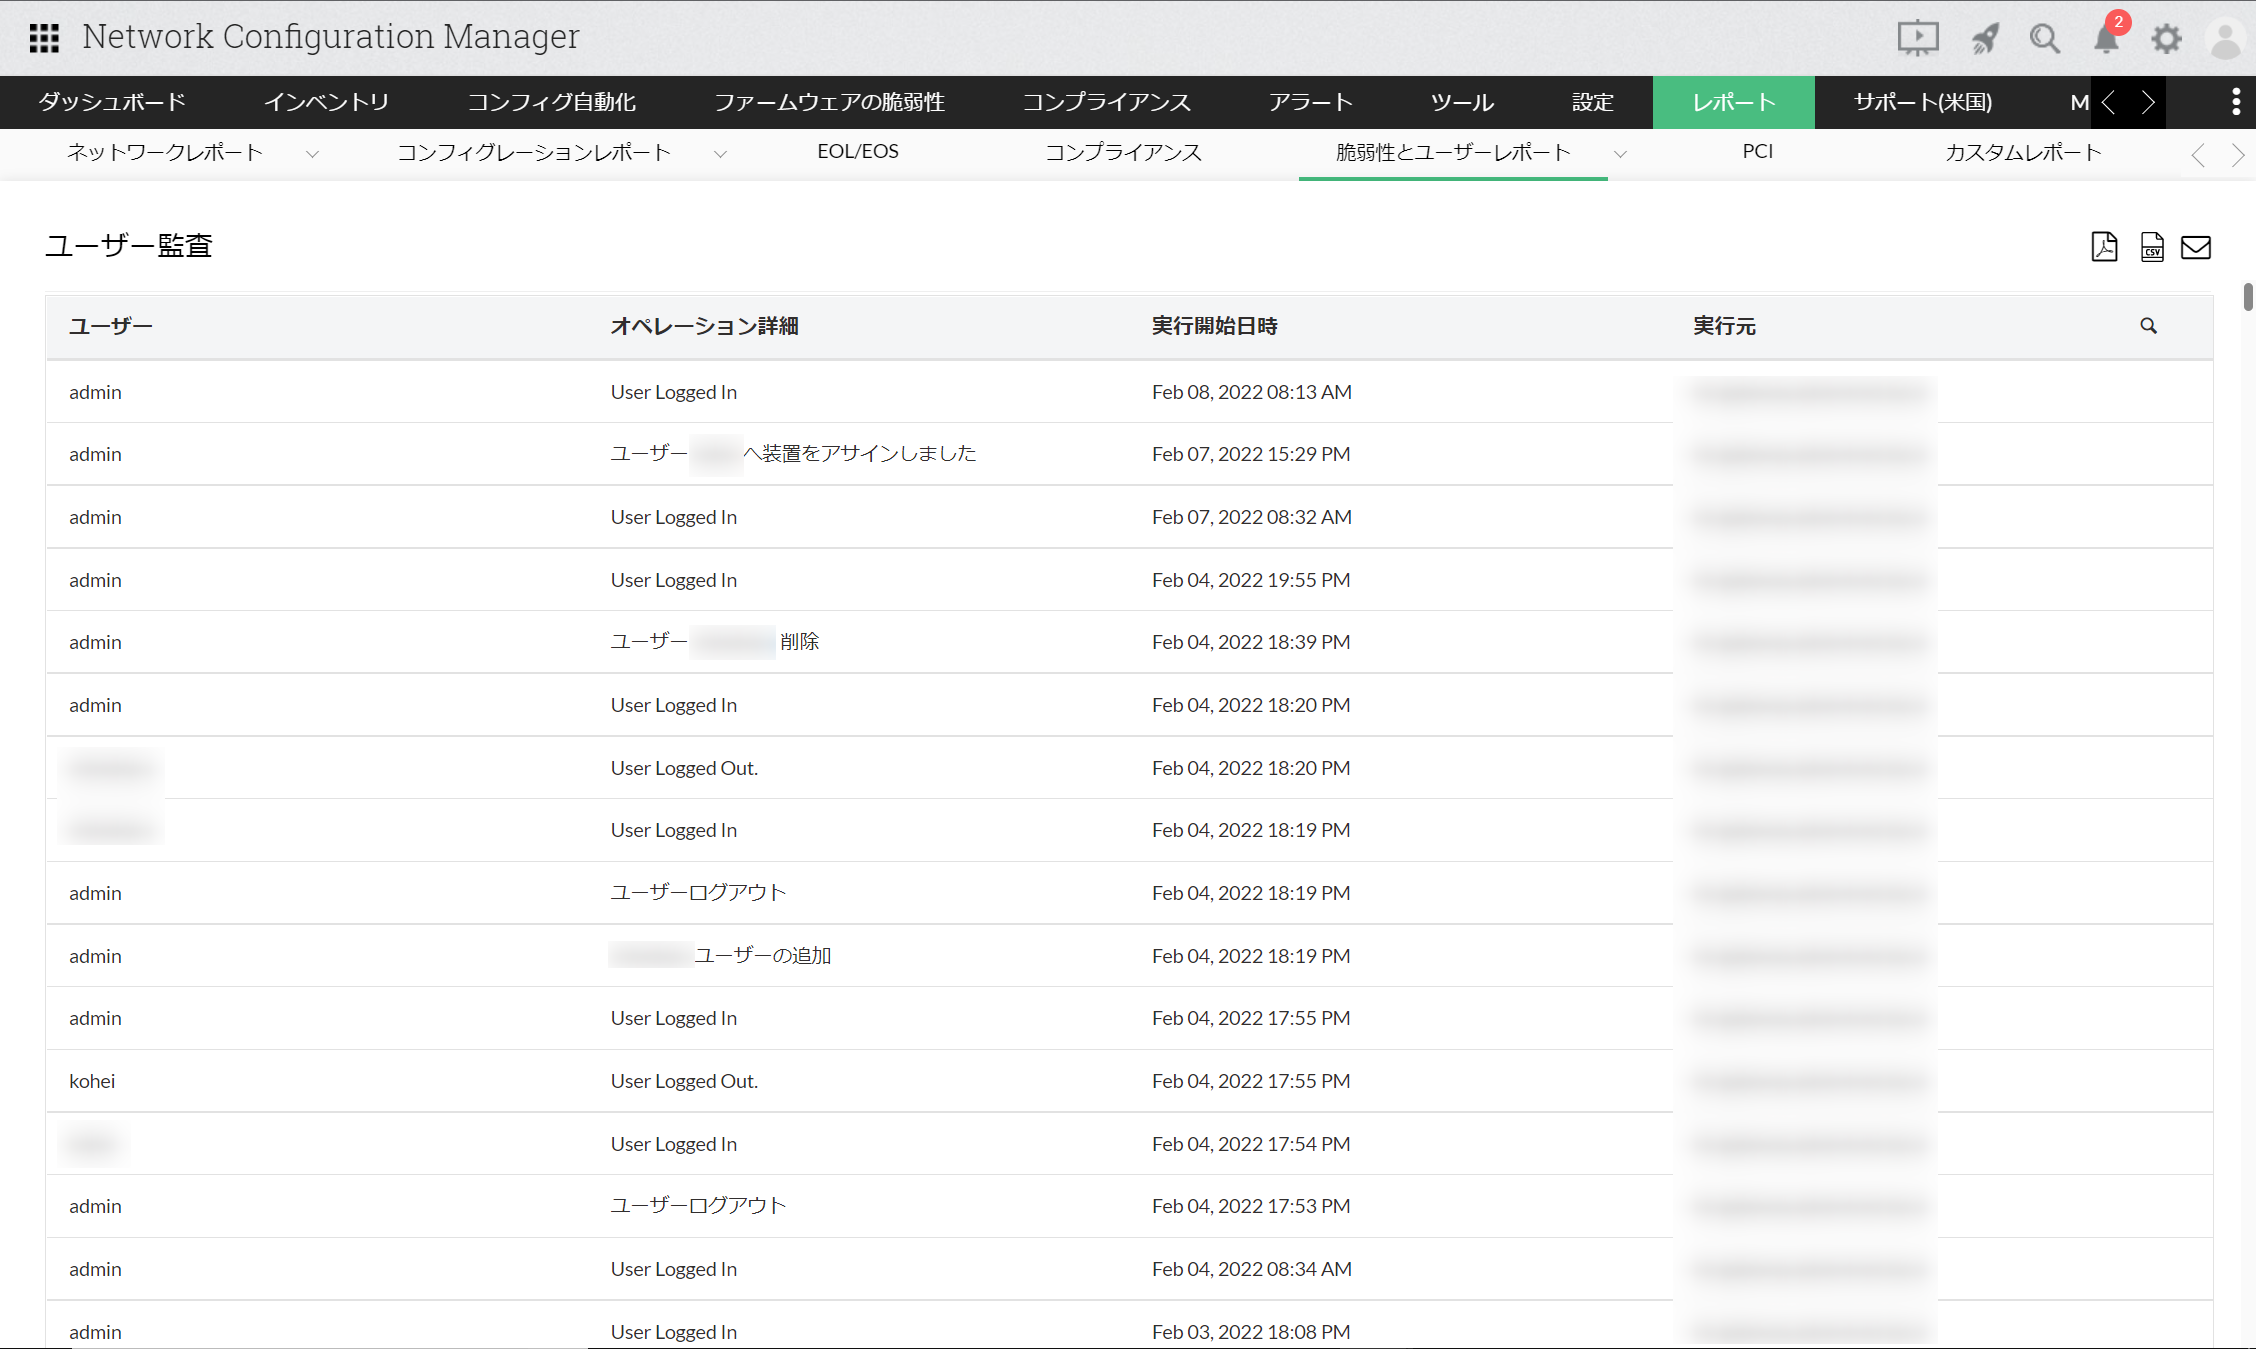Expand the 脆弱性とユーザーレポート dropdown arrow
This screenshot has height=1349, width=2256.
point(1620,154)
